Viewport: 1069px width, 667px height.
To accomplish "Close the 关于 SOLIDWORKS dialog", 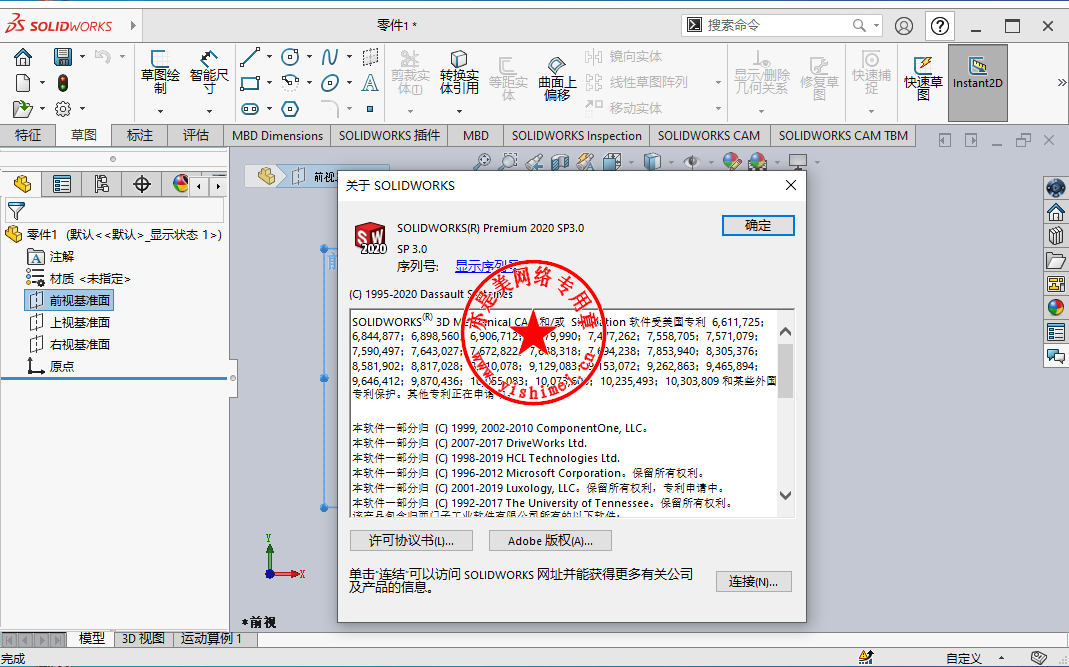I will coord(791,186).
